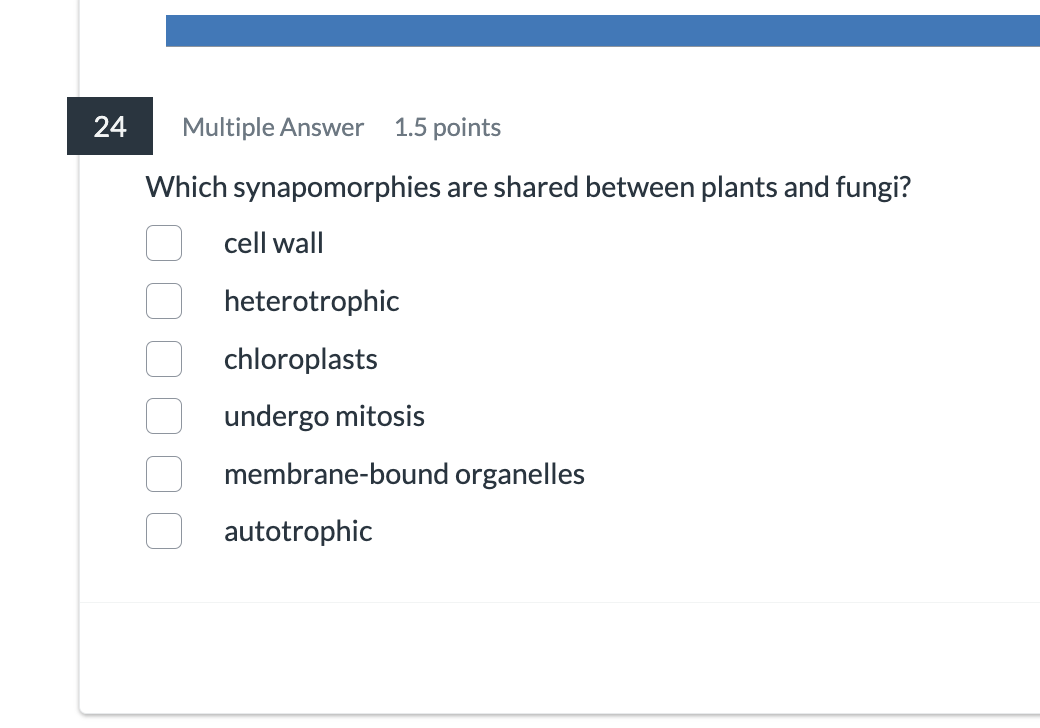
Task: Select the 'heterotrophic' answer text
Action: click(x=311, y=301)
